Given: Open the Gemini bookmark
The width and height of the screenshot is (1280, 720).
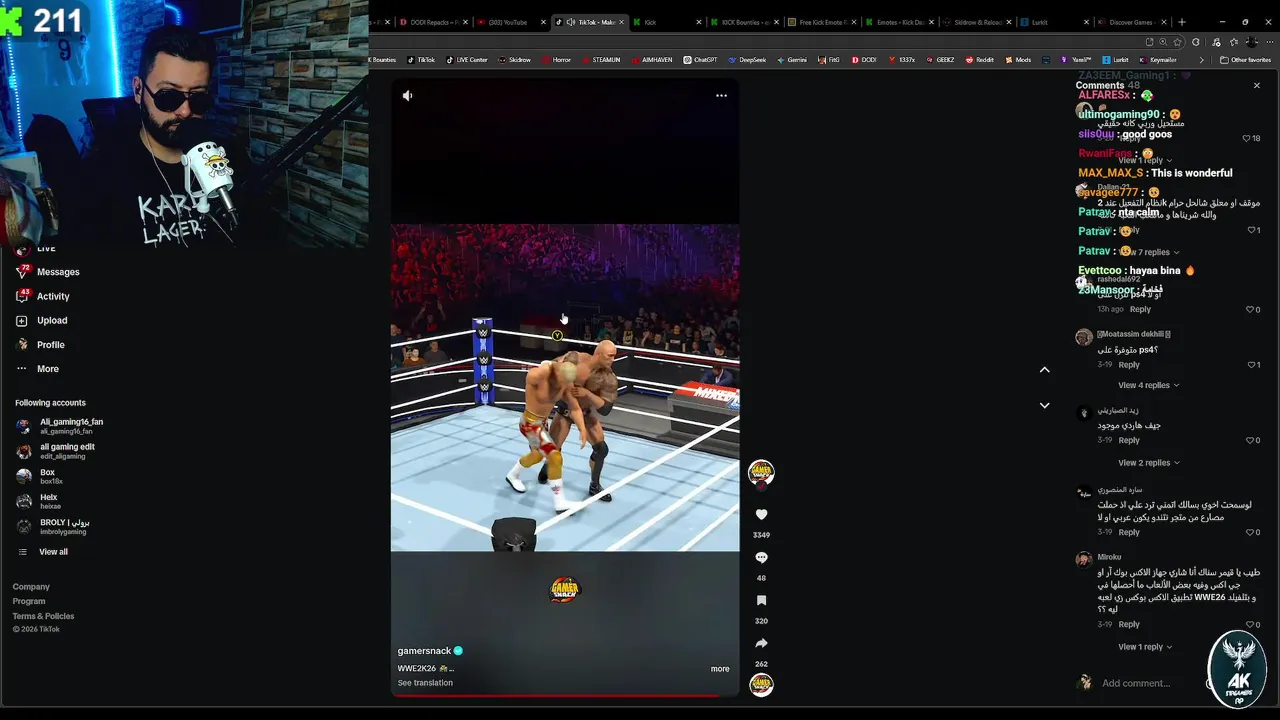Looking at the screenshot, I should tap(791, 60).
